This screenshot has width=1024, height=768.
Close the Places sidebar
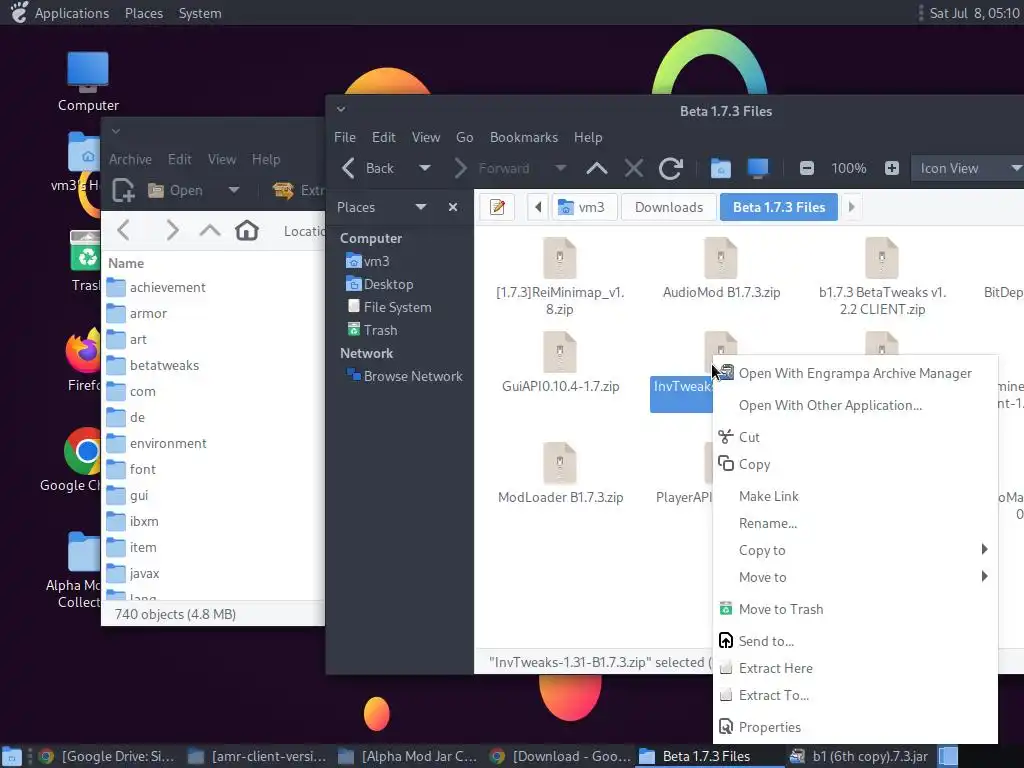coord(453,207)
